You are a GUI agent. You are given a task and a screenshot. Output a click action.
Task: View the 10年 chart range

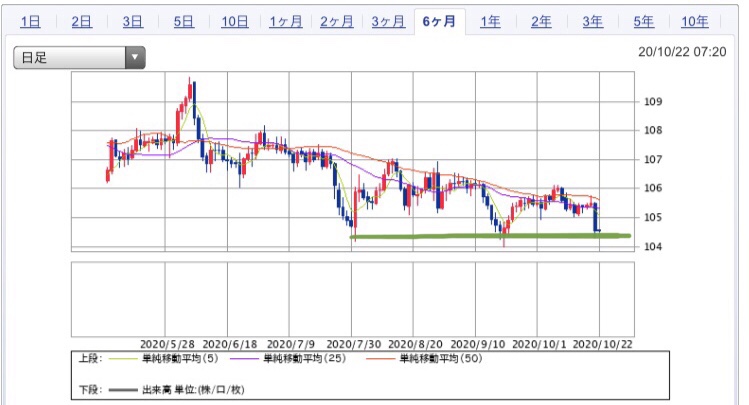coord(695,21)
